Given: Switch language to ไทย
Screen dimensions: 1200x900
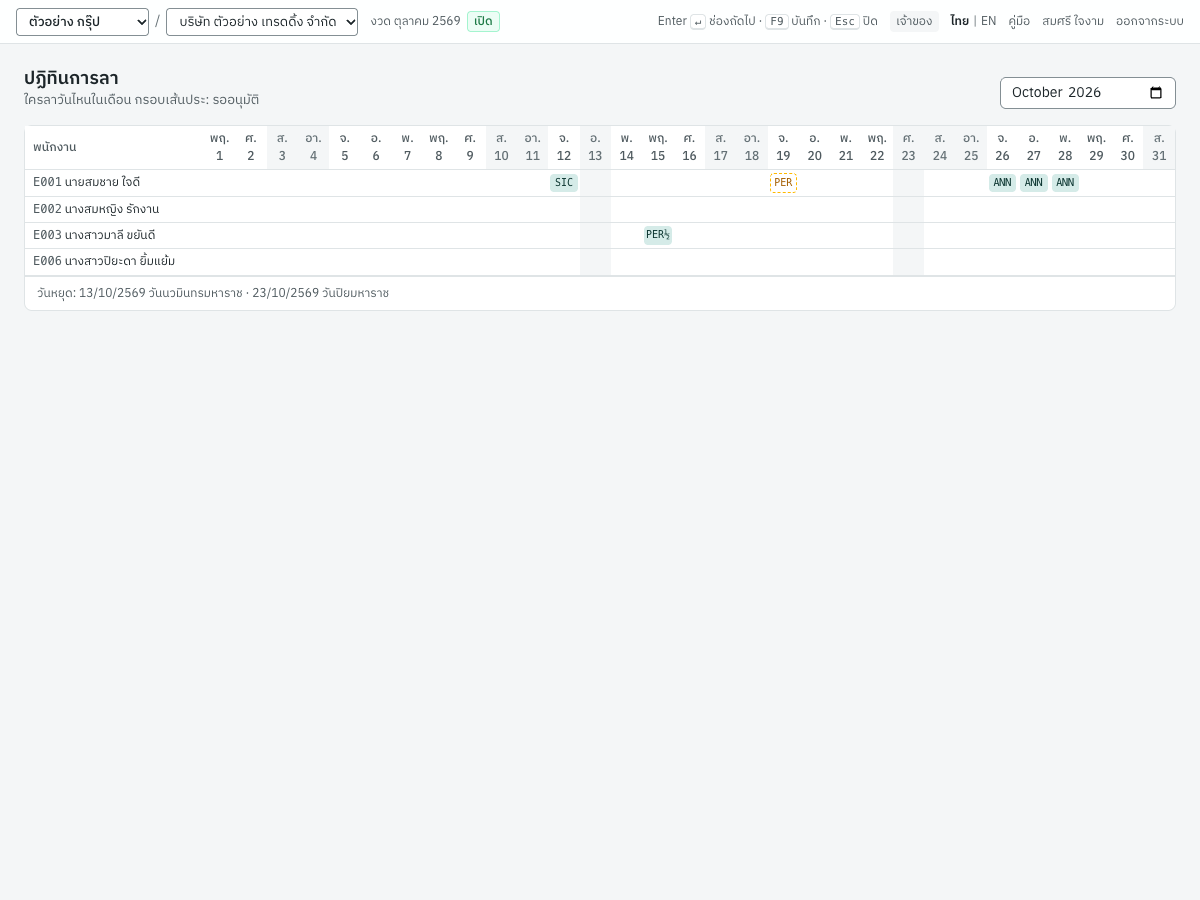Looking at the screenshot, I should (x=959, y=21).
